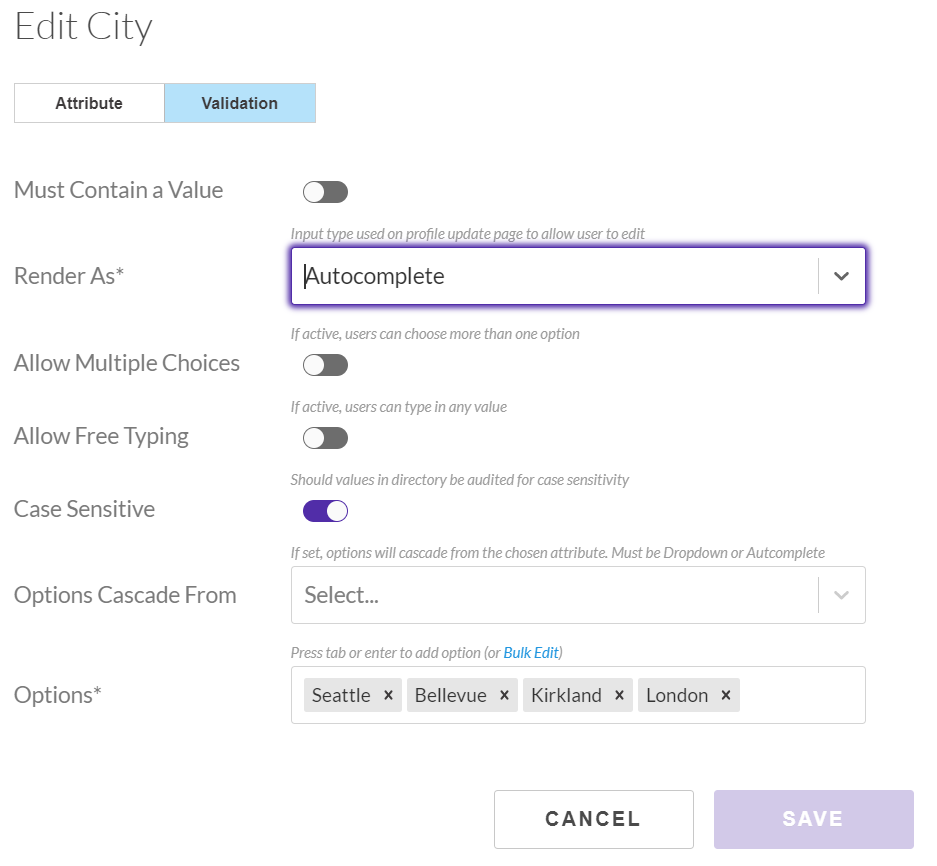Click the Cancel button
This screenshot has height=866, width=937.
(x=593, y=819)
